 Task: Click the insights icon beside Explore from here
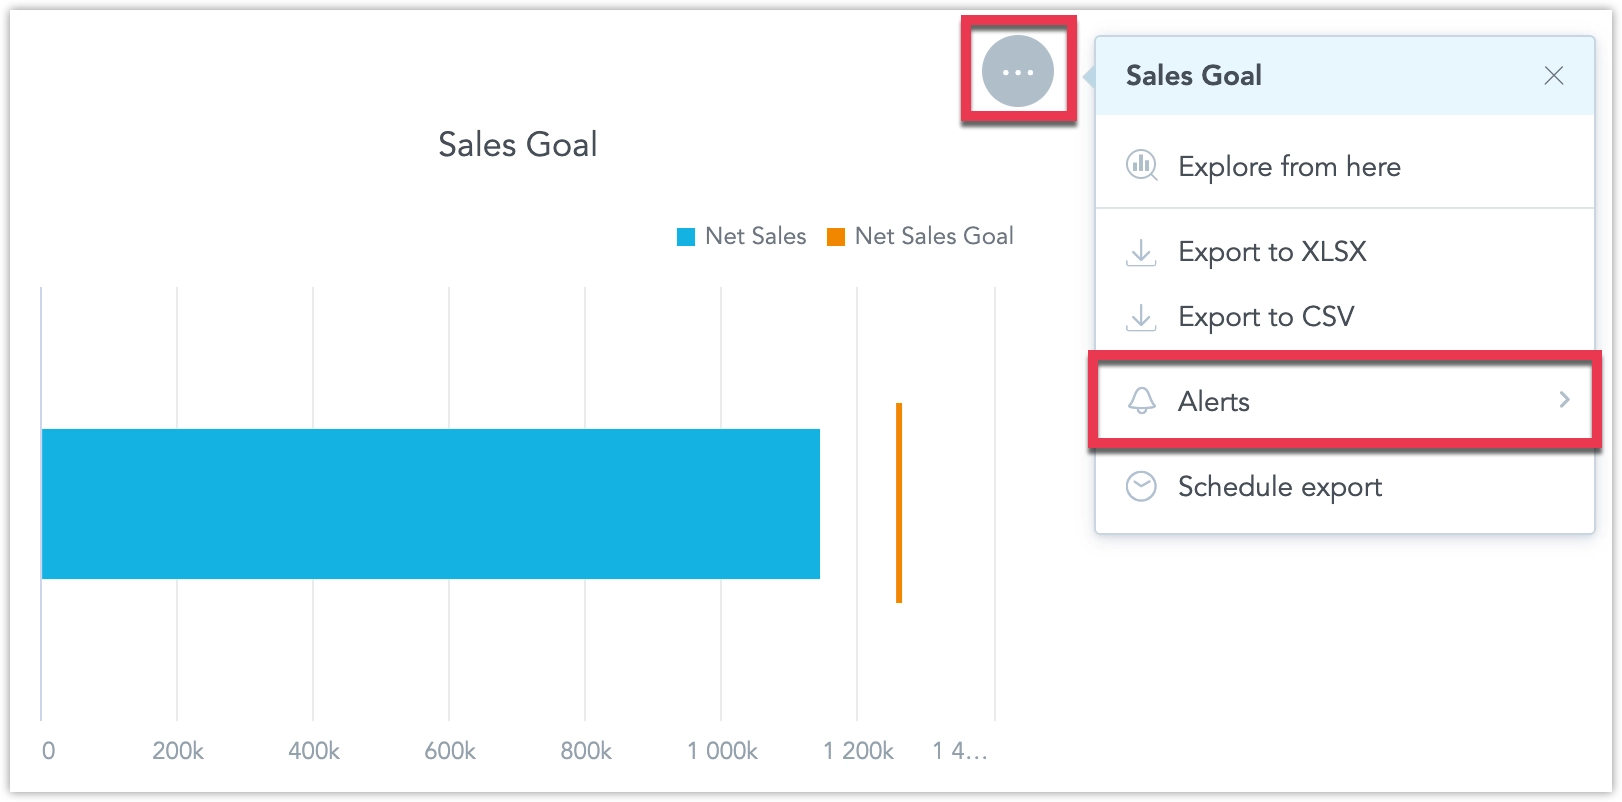pyautogui.click(x=1141, y=166)
